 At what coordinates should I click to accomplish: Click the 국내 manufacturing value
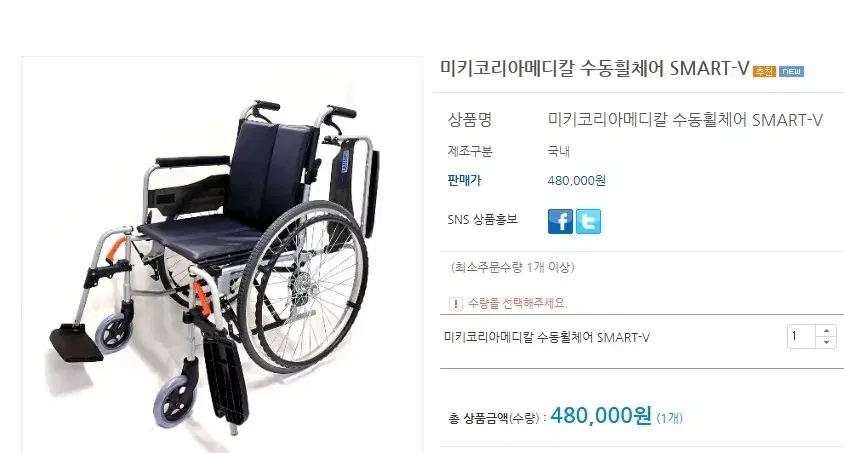(559, 151)
